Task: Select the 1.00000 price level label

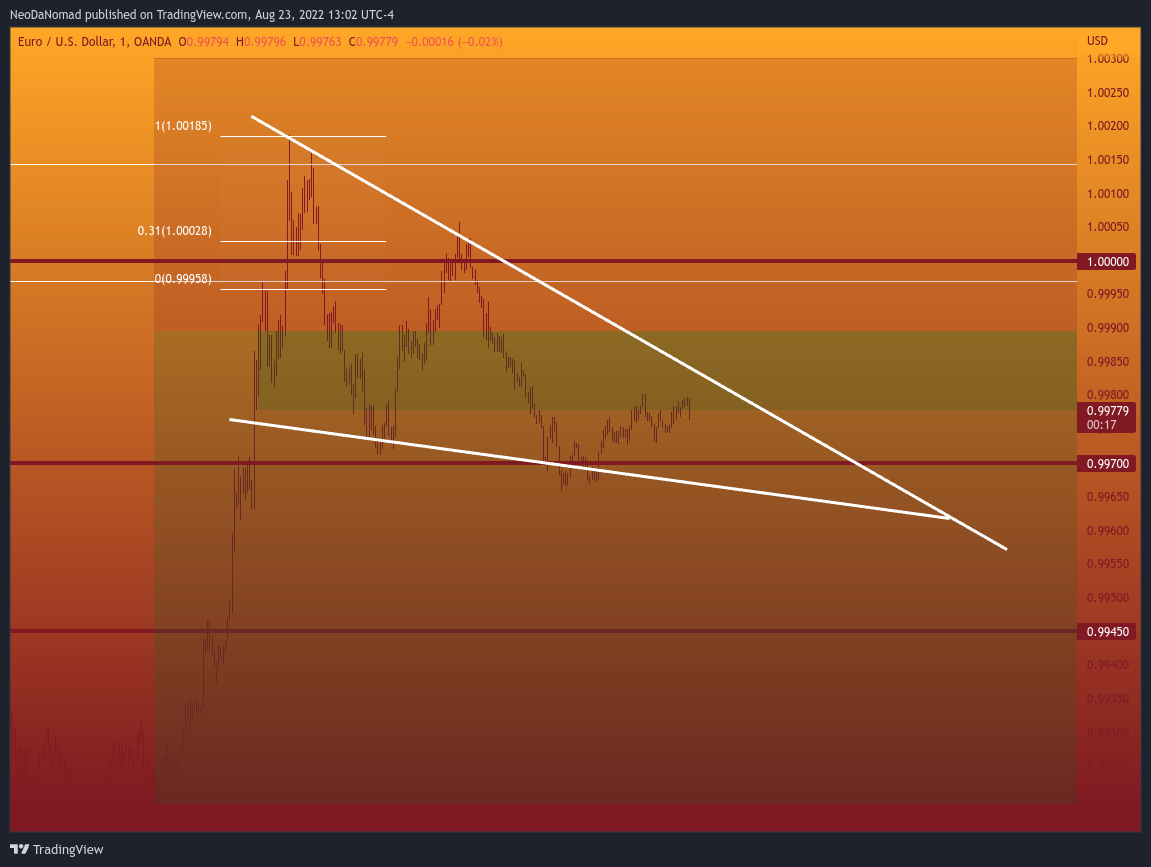Action: click(x=1107, y=261)
